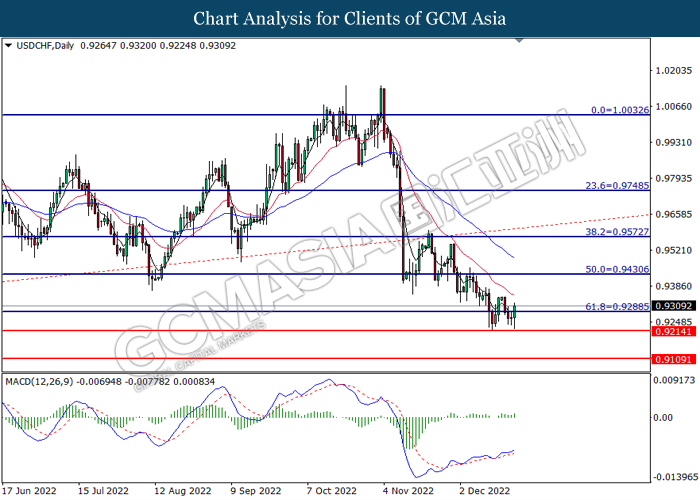Click the red support price tag 0.92141

pos(674,331)
